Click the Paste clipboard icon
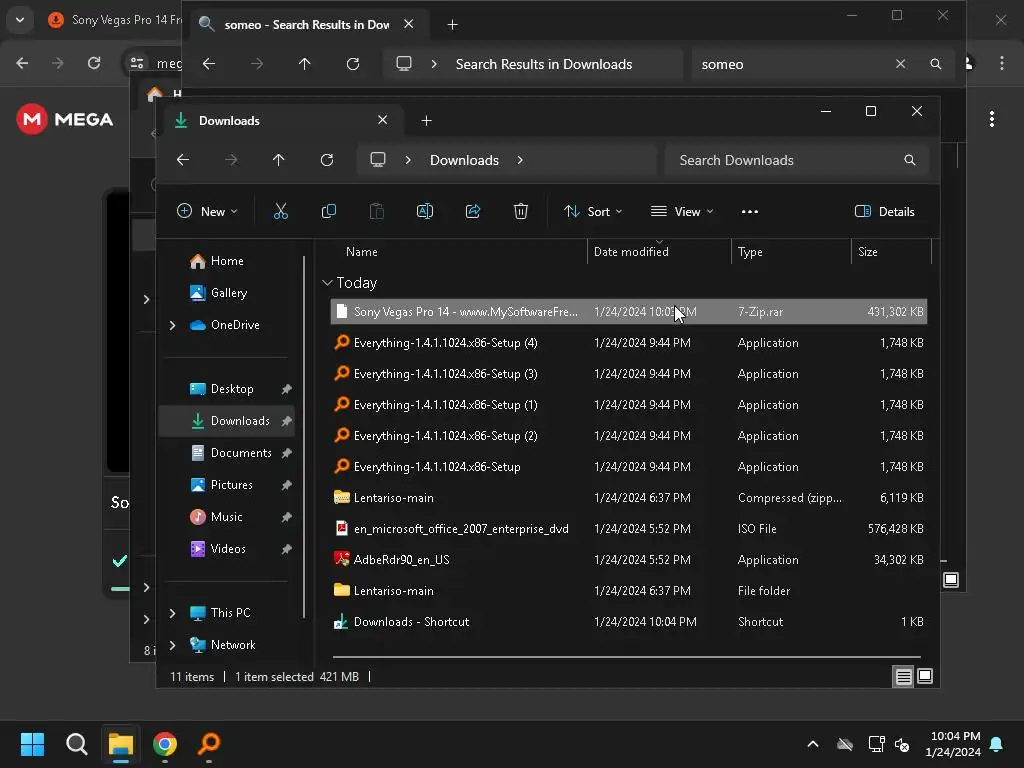This screenshot has height=768, width=1024. click(377, 212)
